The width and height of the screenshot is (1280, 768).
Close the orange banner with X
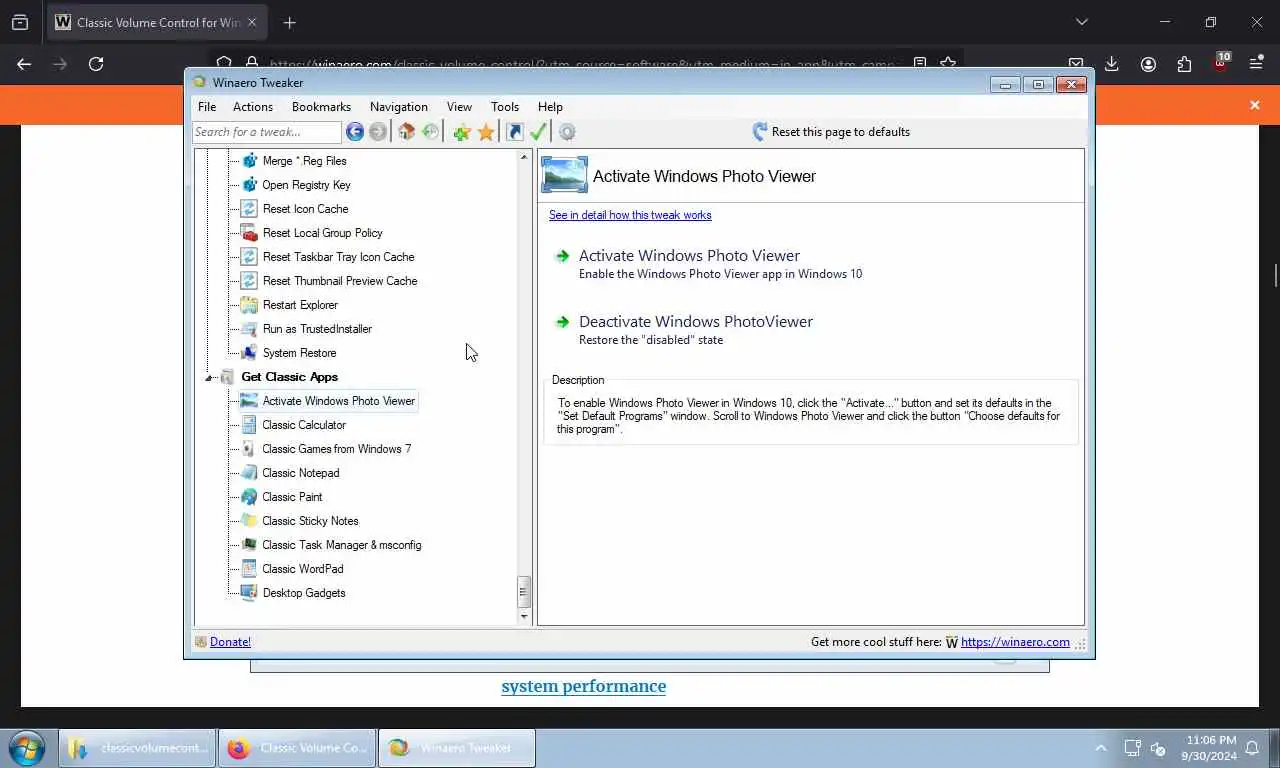(1255, 105)
